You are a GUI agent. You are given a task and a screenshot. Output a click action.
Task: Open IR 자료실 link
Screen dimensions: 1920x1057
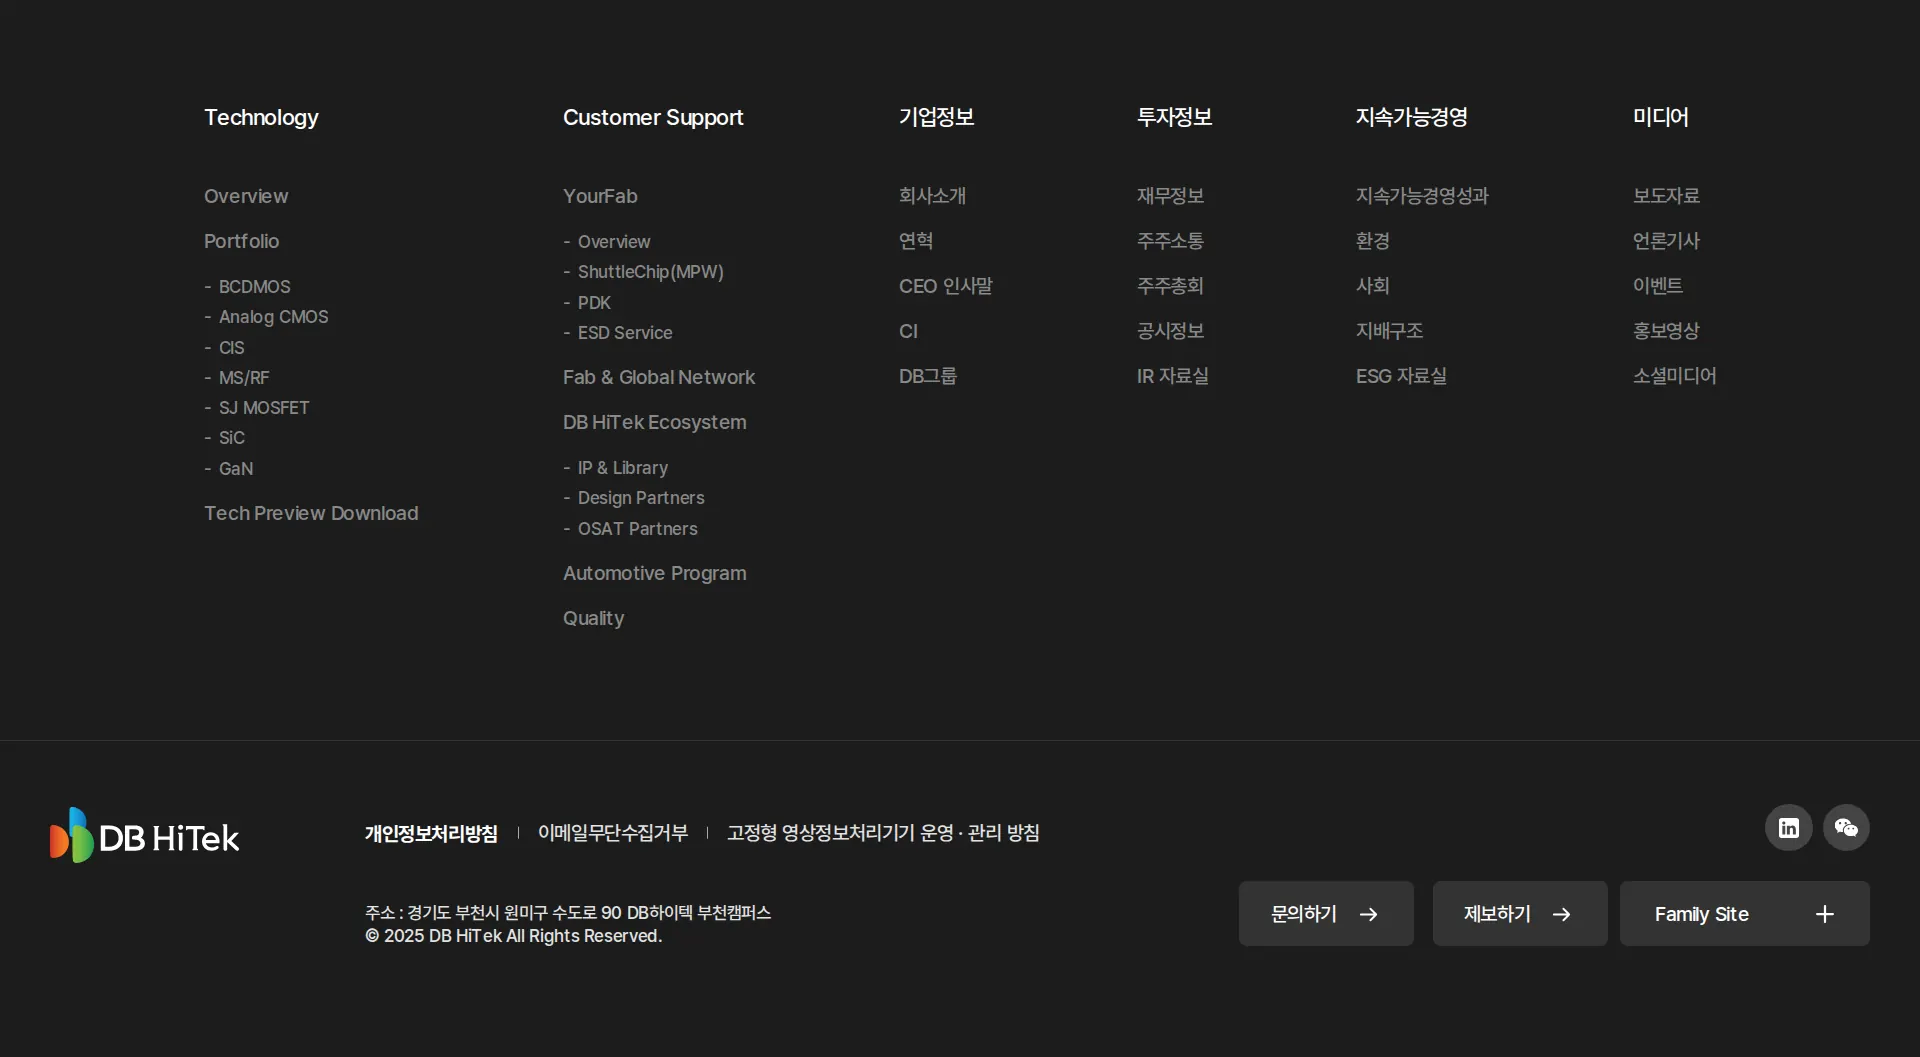coord(1173,376)
